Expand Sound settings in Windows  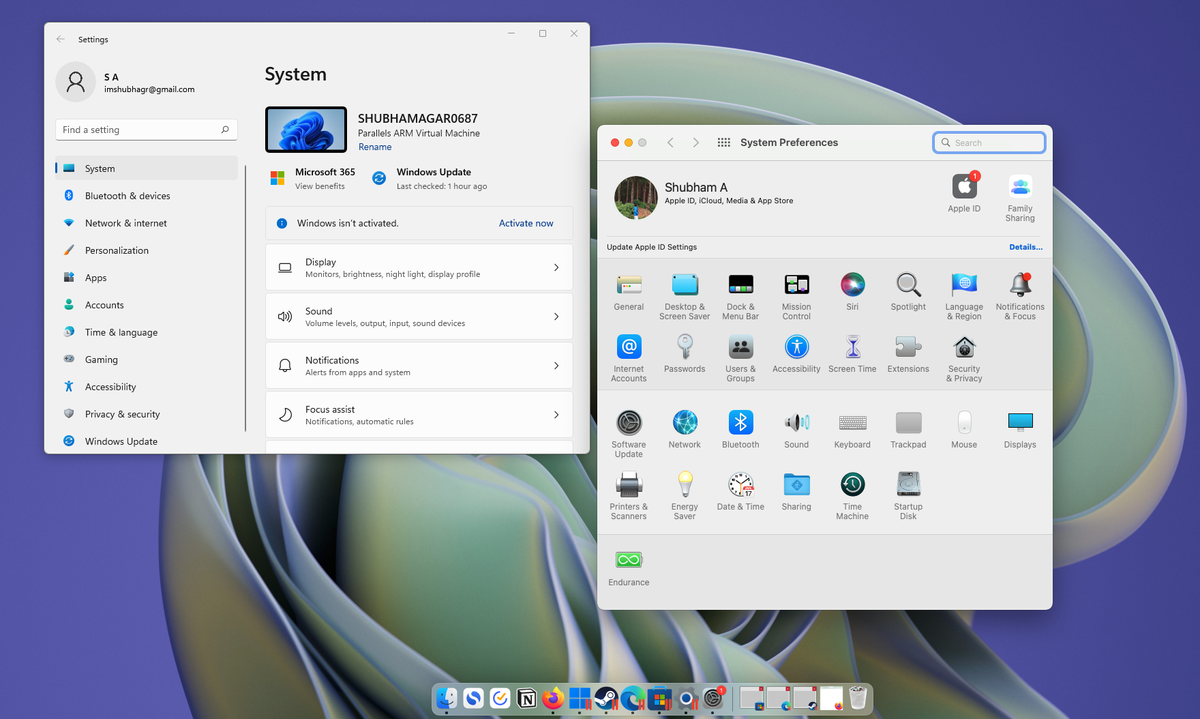[x=418, y=316]
